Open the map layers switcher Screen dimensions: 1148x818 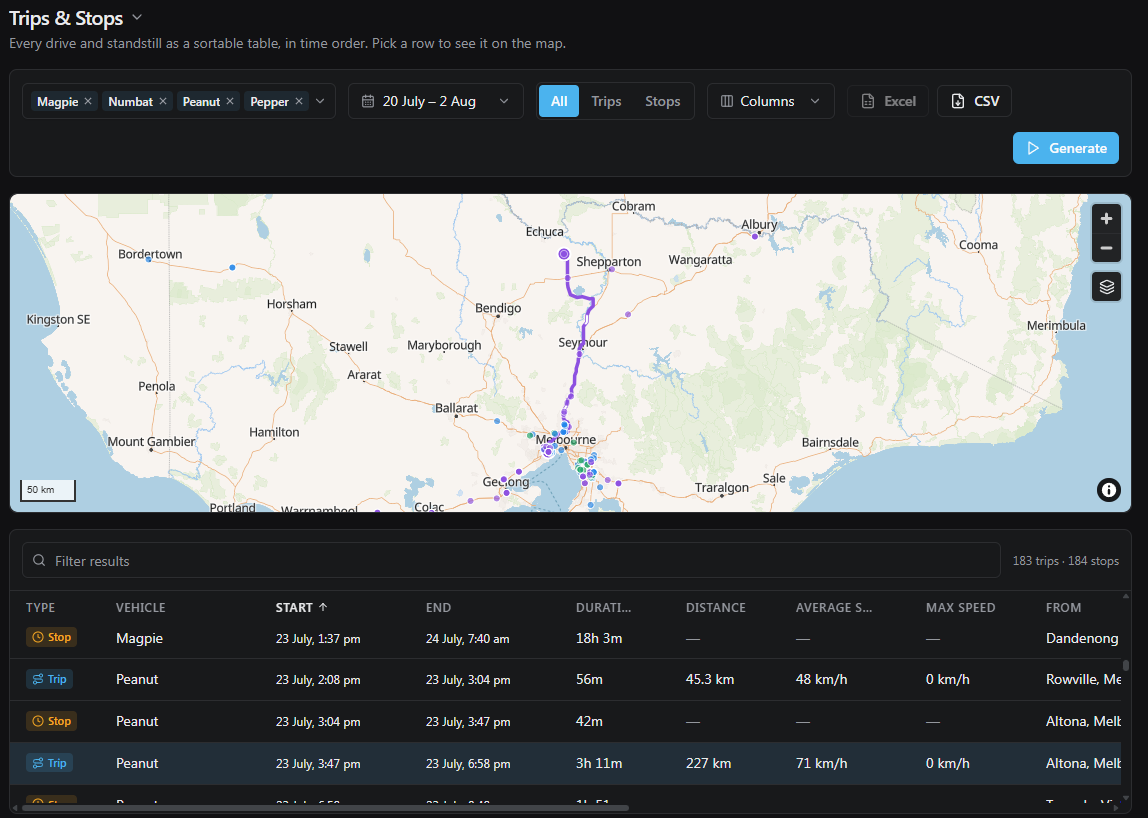(1106, 286)
